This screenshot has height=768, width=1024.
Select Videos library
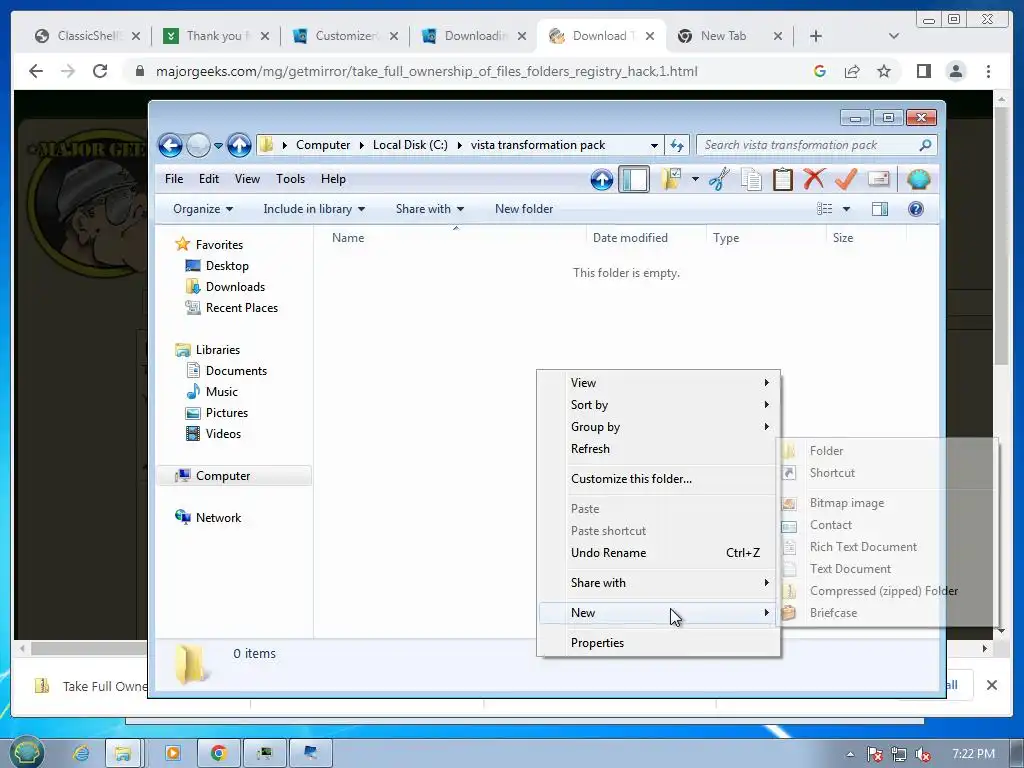pyautogui.click(x=223, y=434)
